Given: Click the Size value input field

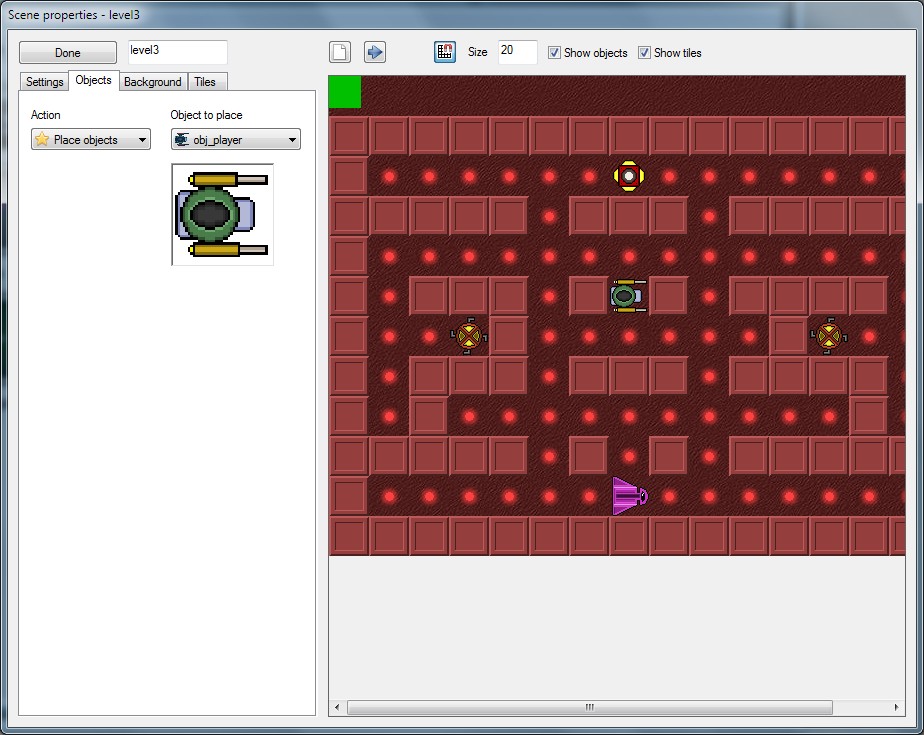Looking at the screenshot, I should [x=517, y=52].
